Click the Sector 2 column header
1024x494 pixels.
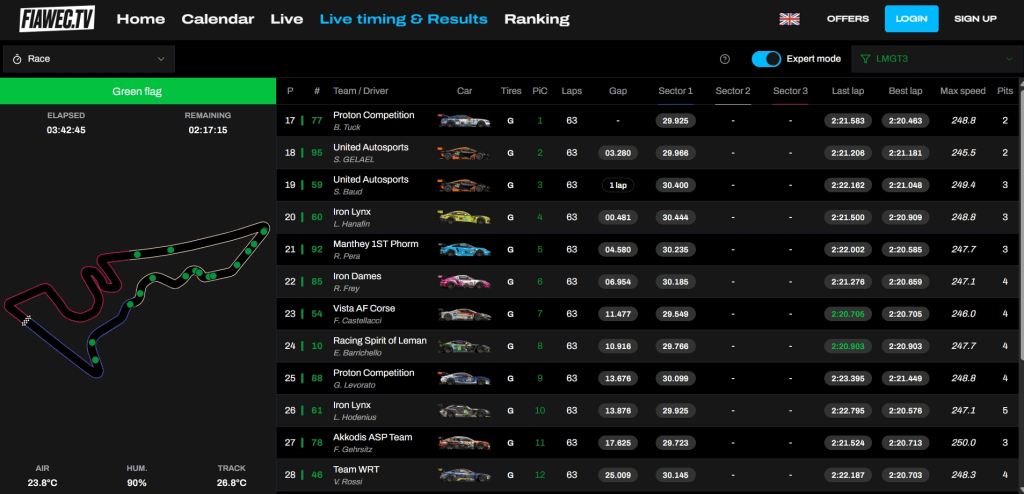click(733, 91)
